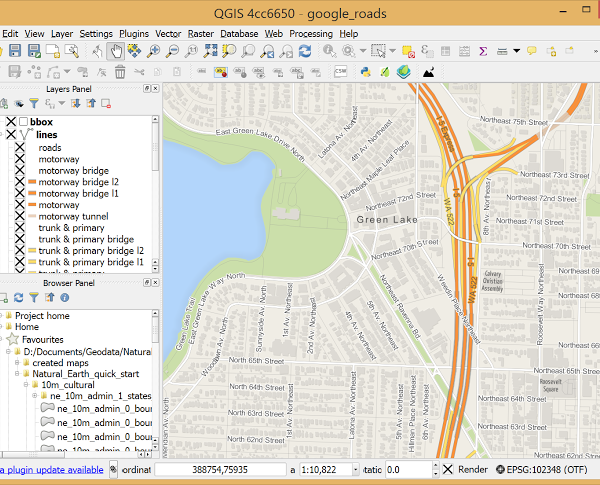The width and height of the screenshot is (600, 485).
Task: Open the feature action dropdown arrow
Action: pos(363,51)
